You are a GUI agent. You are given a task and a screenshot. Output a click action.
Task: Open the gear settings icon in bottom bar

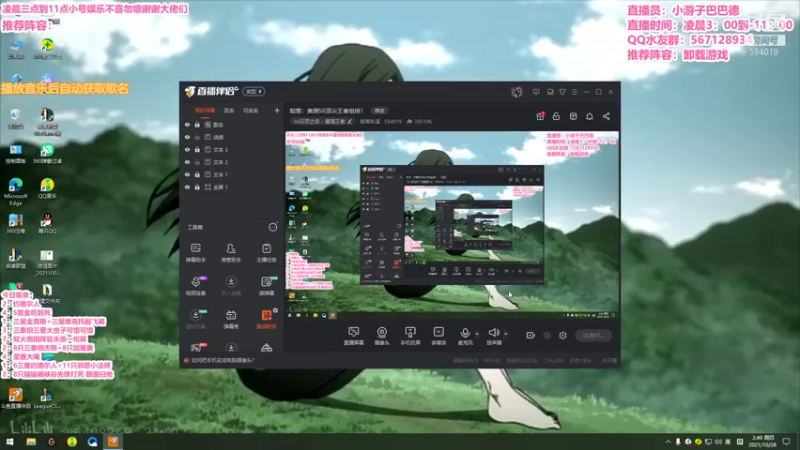(x=563, y=335)
